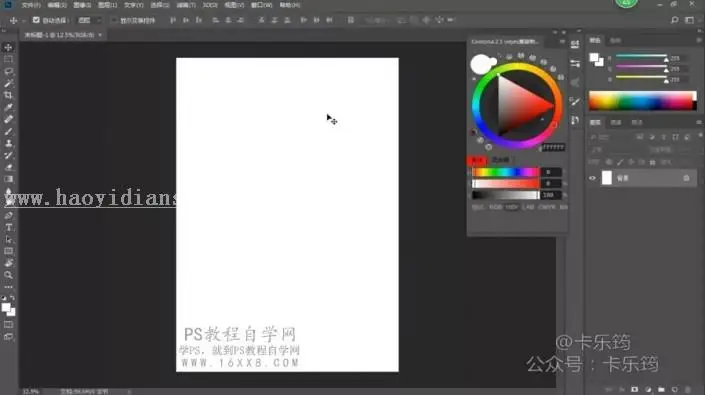Select the Path Selection tool
The width and height of the screenshot is (705, 395).
pyautogui.click(x=8, y=240)
